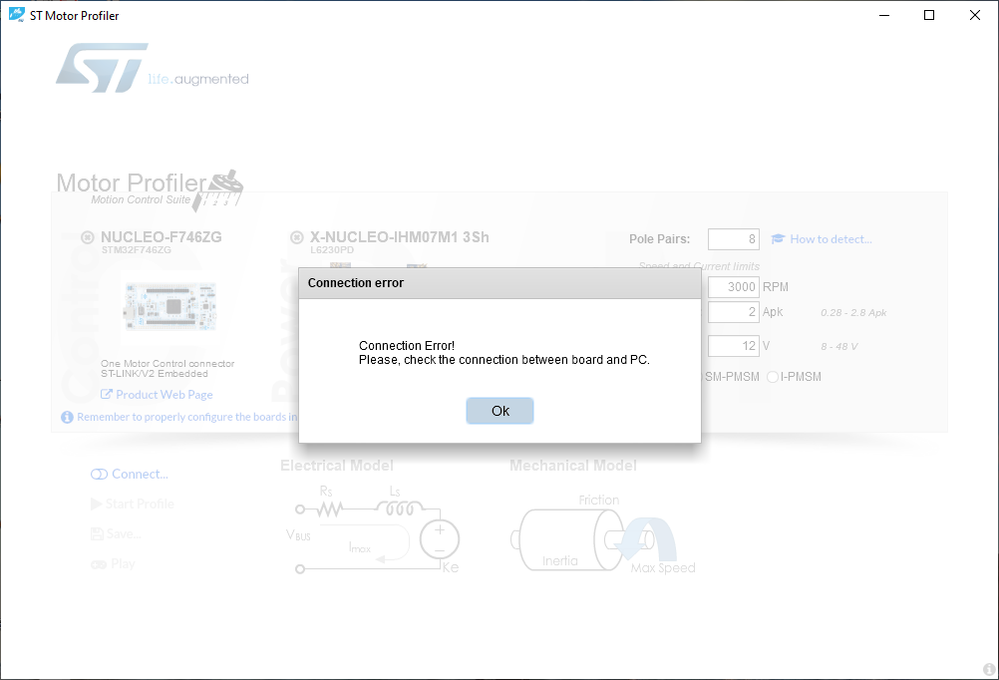Click the Ok button in Connection error dialog
Viewport: 999px width, 680px height.
coord(500,411)
